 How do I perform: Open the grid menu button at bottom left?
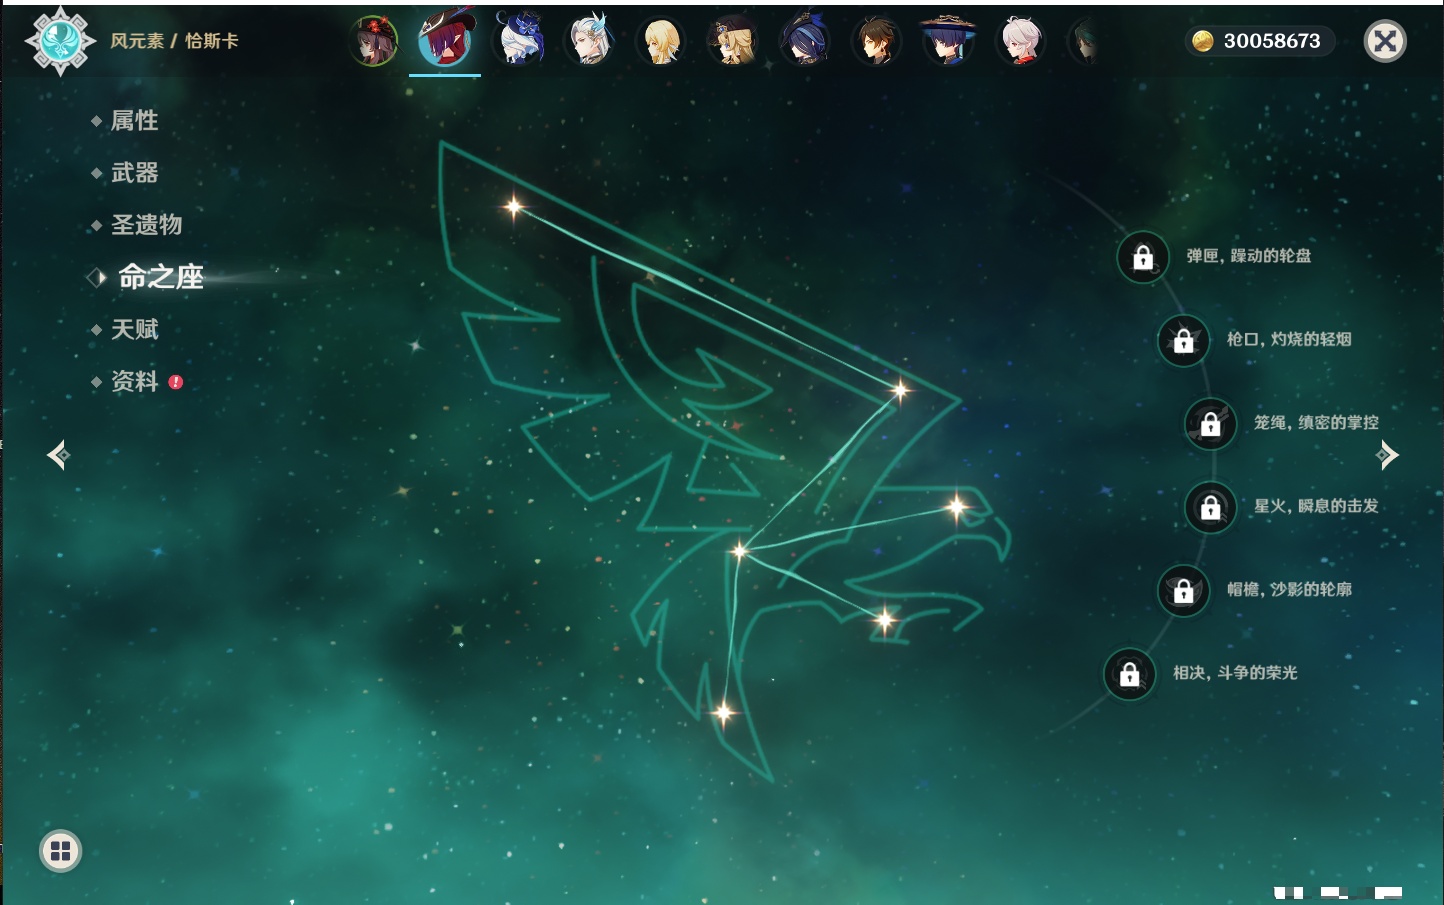point(60,851)
